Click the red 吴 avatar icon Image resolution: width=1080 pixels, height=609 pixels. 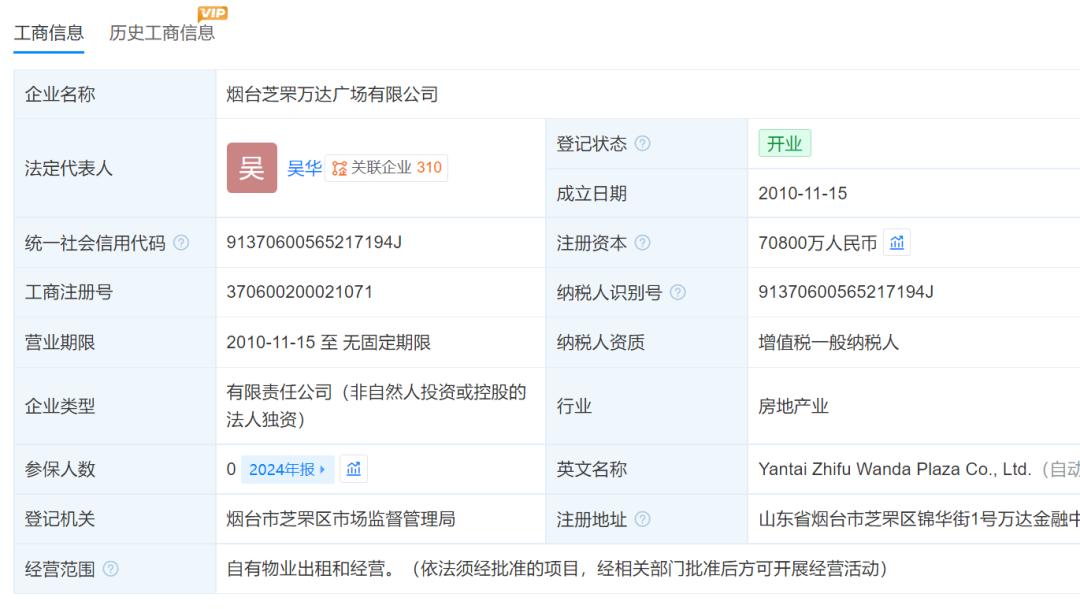pyautogui.click(x=252, y=167)
